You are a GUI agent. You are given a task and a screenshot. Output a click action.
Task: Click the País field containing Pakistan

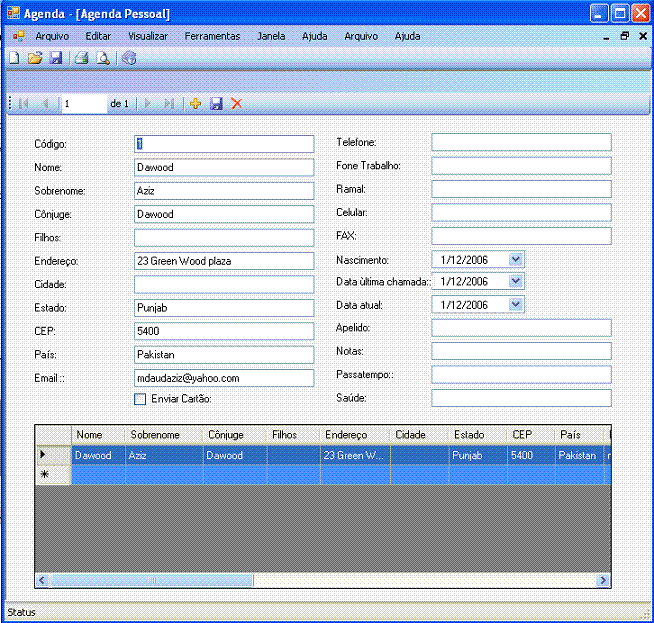(x=224, y=354)
